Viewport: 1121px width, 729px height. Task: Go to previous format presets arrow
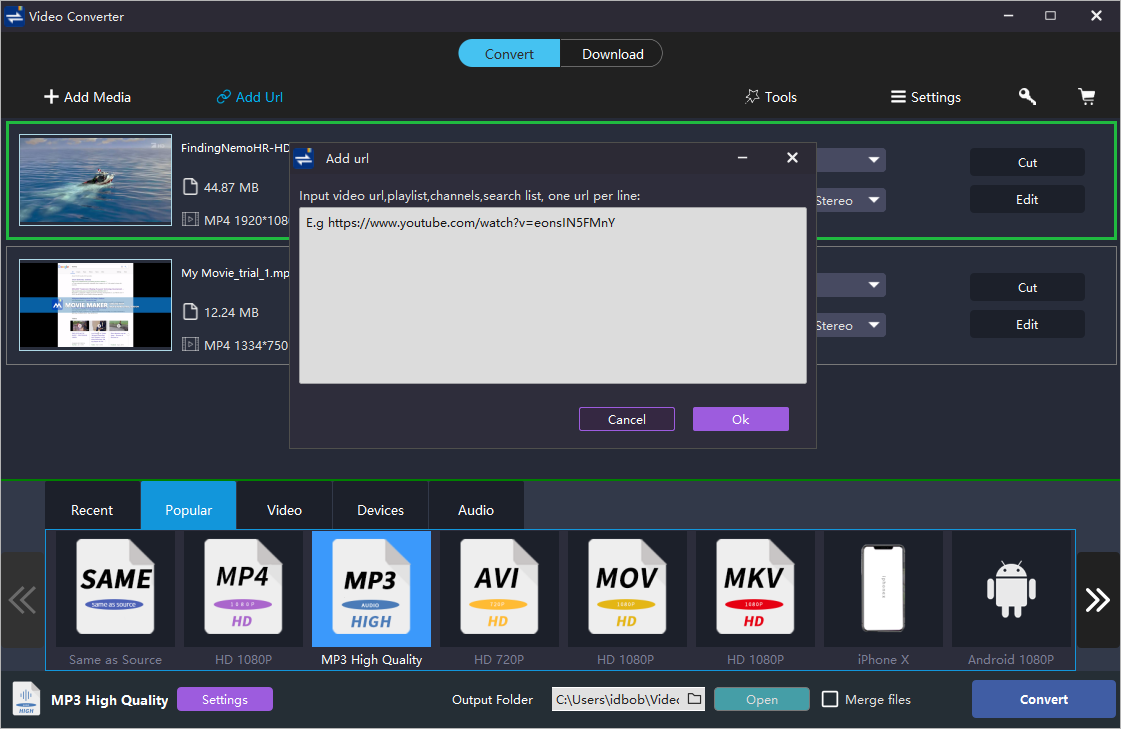[x=22, y=600]
